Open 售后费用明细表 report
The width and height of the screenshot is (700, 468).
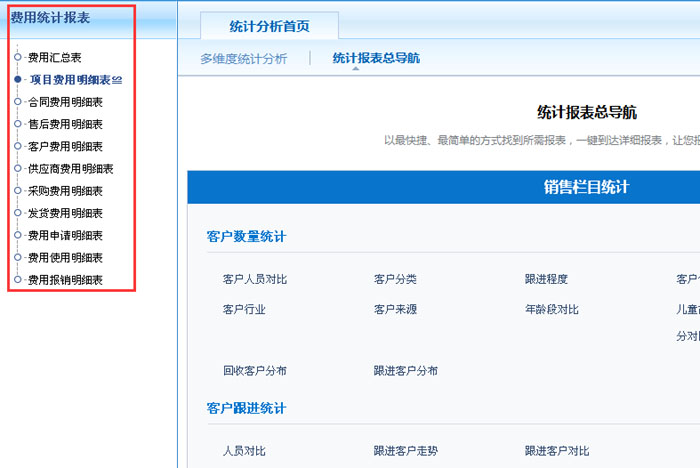pos(65,124)
